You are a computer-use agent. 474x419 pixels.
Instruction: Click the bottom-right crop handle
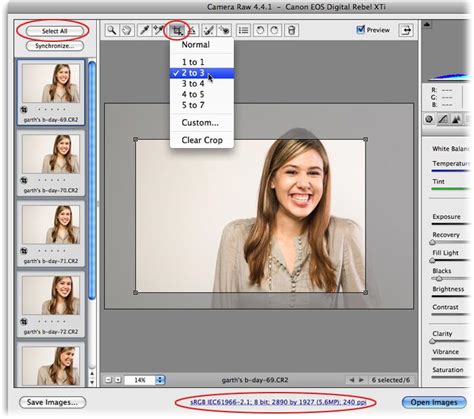click(365, 292)
